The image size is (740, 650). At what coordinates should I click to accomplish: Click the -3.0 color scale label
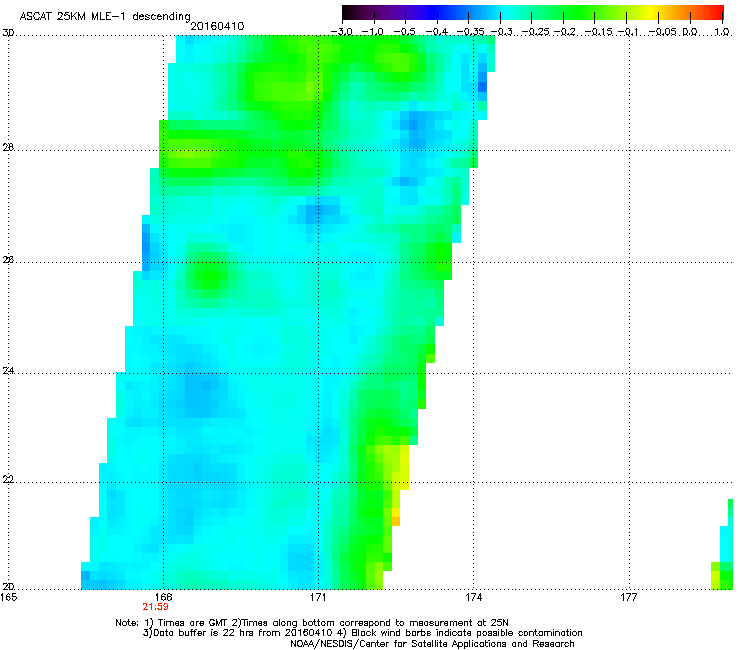click(341, 32)
